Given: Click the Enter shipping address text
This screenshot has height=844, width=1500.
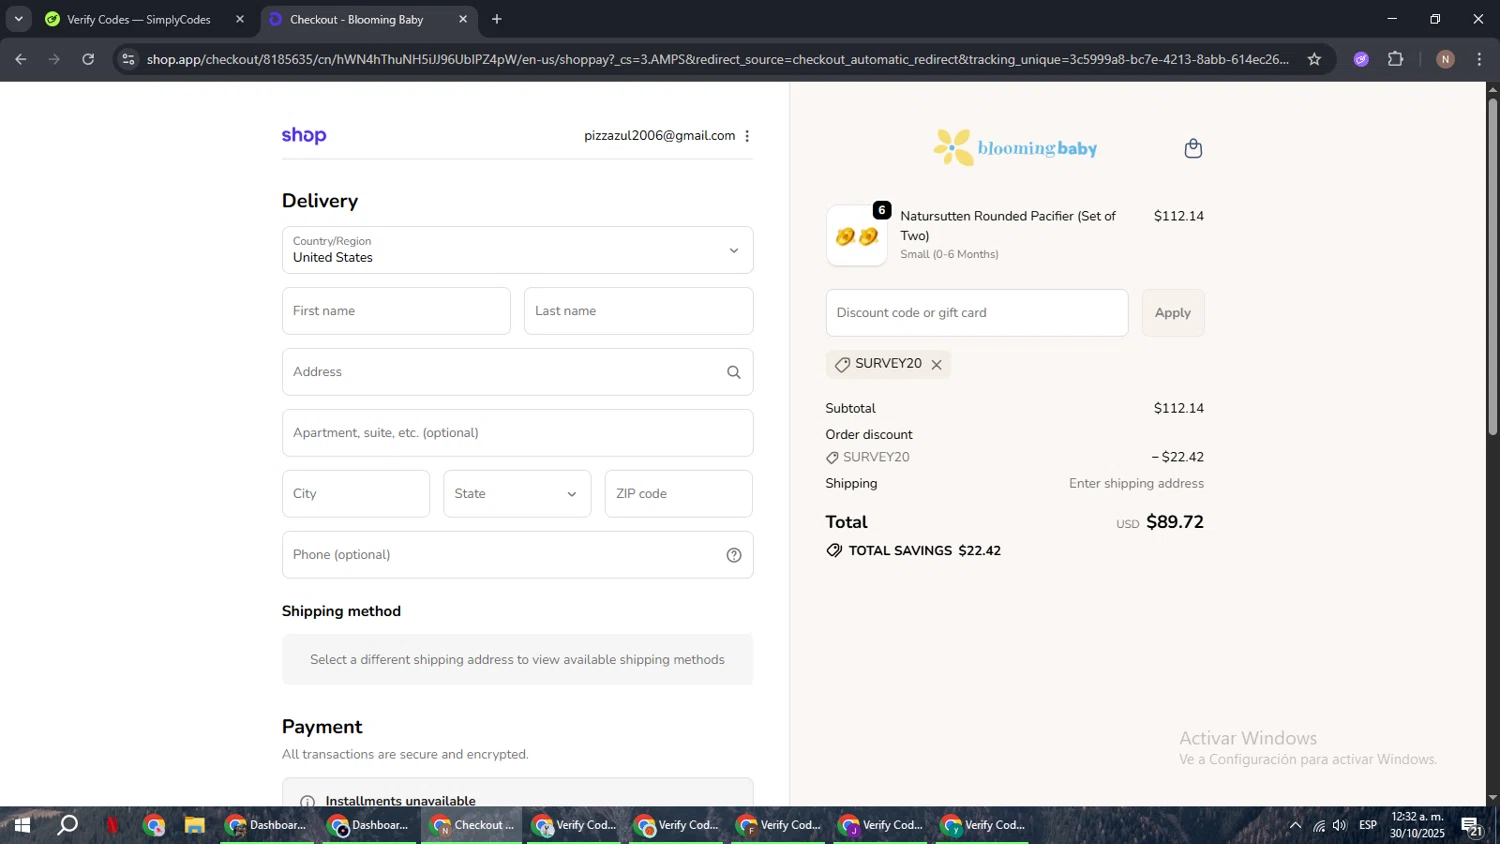Looking at the screenshot, I should (1136, 484).
